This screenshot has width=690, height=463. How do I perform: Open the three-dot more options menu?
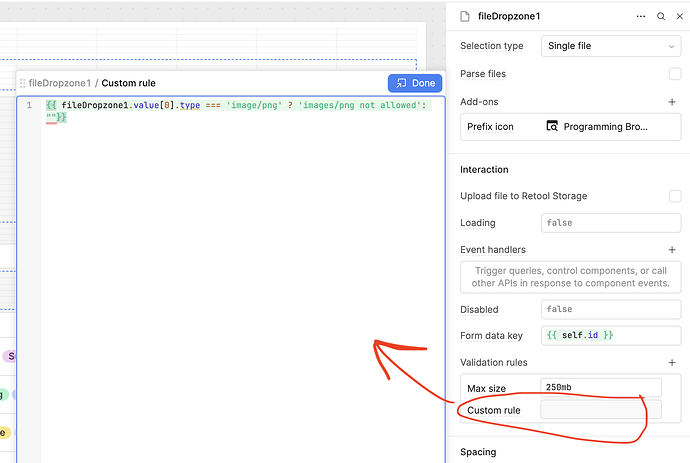(x=640, y=16)
